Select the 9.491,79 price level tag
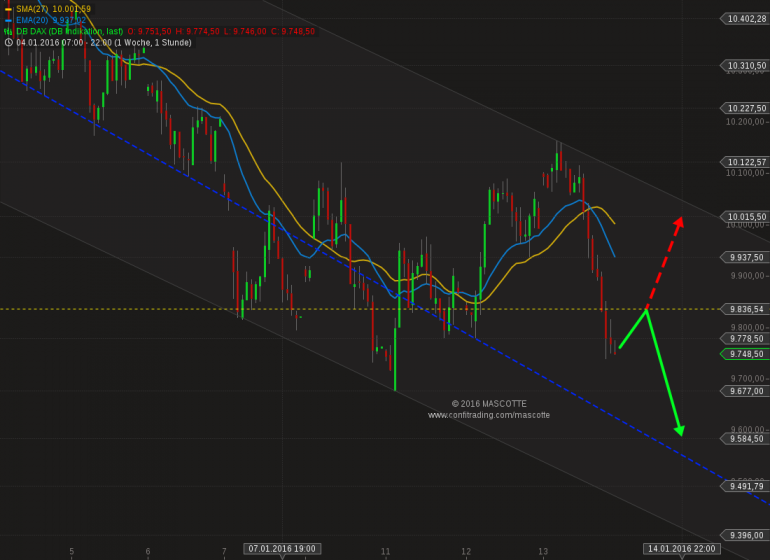The height and width of the screenshot is (560, 770). point(744,486)
